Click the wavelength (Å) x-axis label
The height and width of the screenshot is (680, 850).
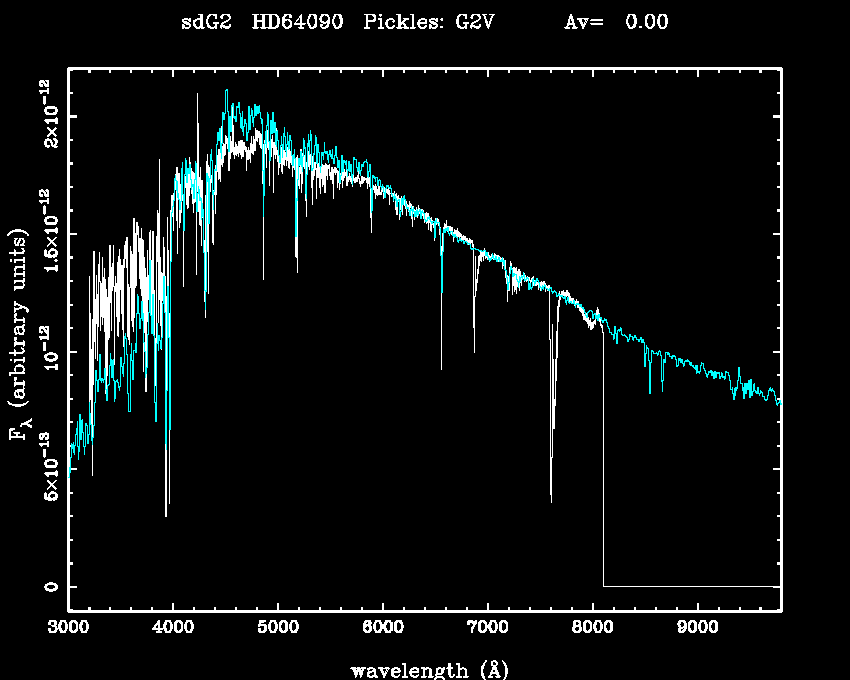tap(425, 669)
